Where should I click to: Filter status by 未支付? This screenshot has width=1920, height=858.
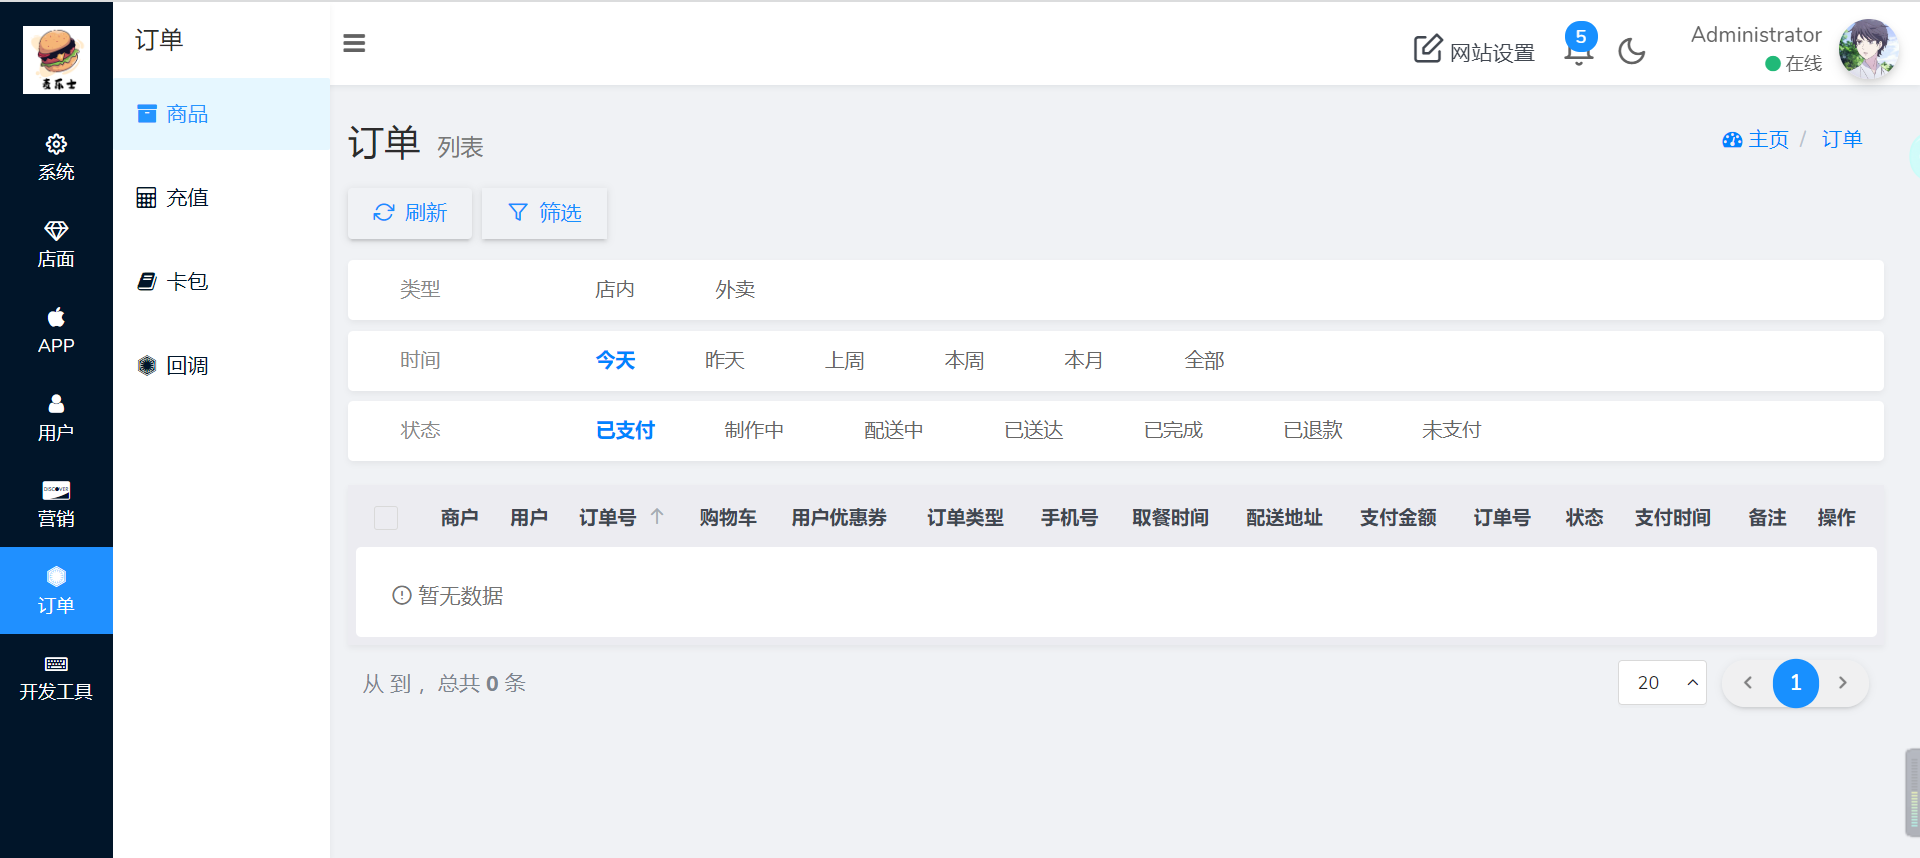(1452, 430)
